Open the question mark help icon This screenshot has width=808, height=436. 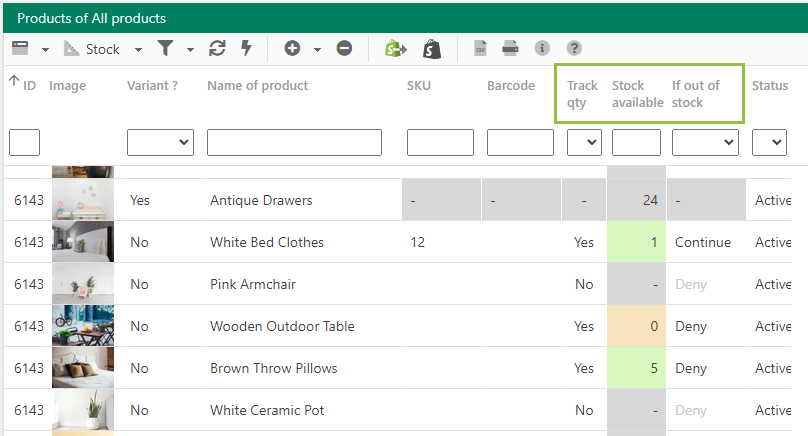click(574, 48)
